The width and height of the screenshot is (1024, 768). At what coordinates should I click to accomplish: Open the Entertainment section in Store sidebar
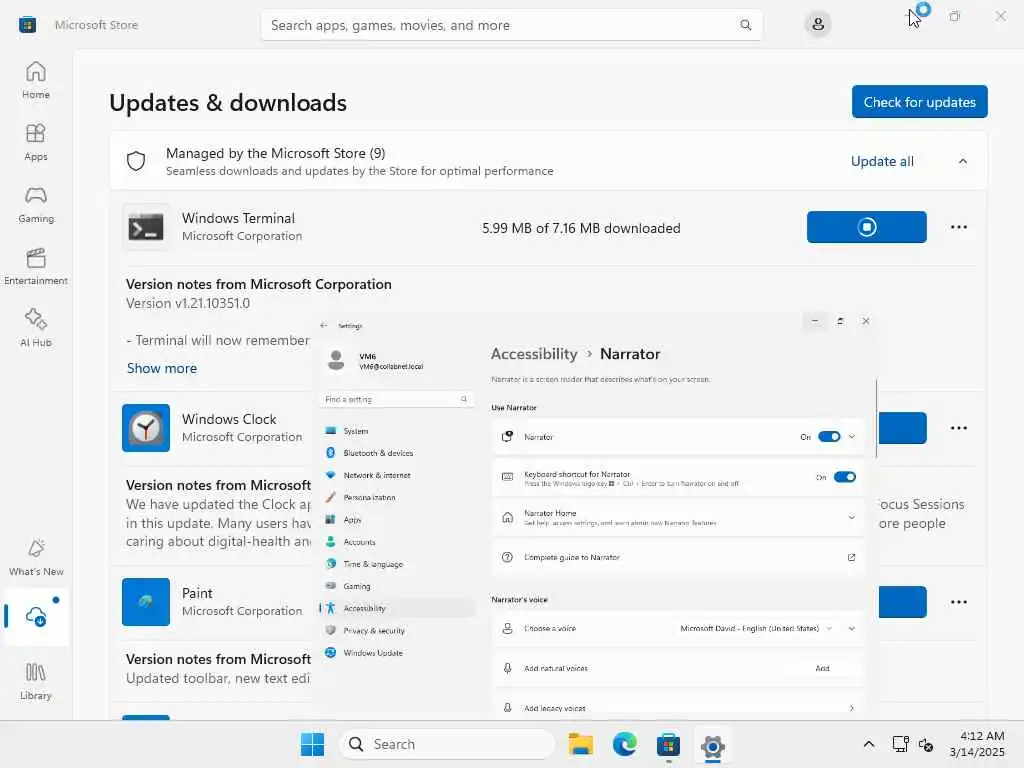coord(36,266)
